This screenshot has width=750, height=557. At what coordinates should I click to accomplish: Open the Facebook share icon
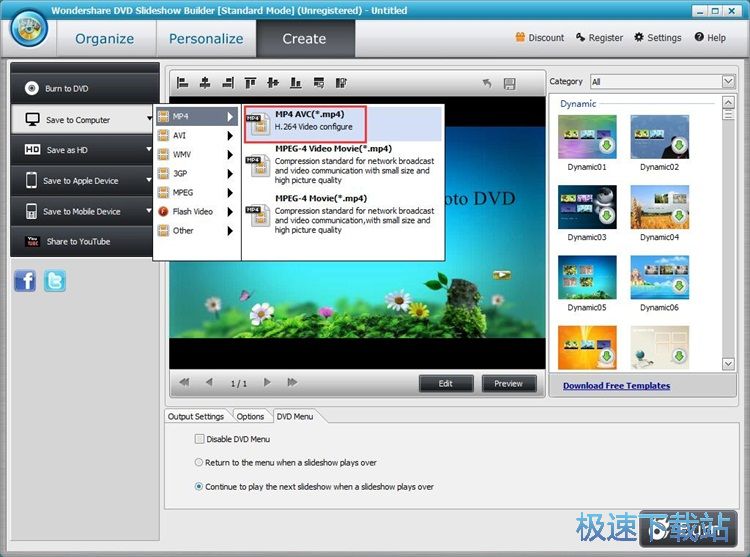[25, 281]
